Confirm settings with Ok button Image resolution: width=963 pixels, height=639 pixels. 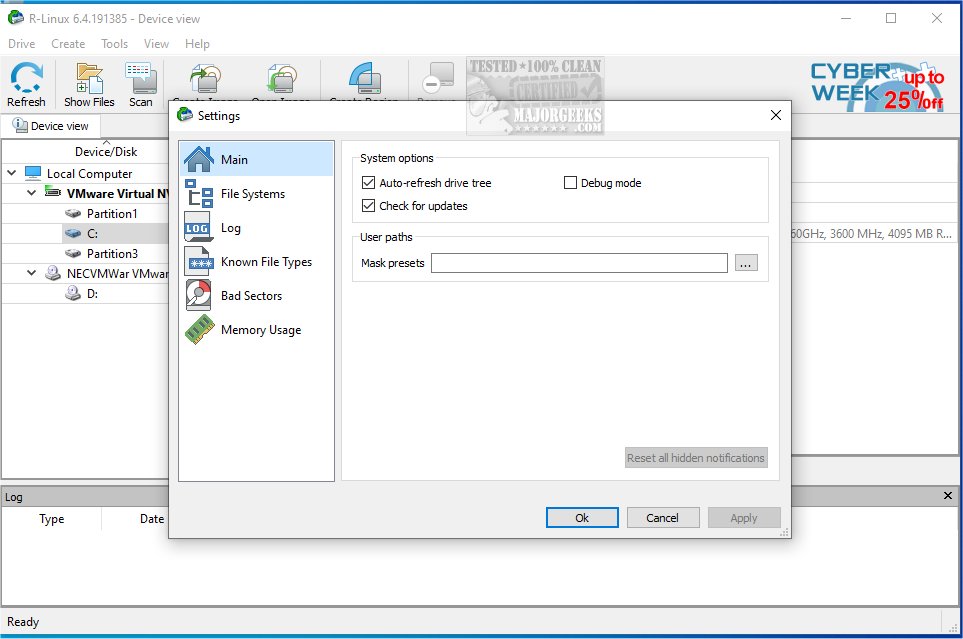click(582, 517)
